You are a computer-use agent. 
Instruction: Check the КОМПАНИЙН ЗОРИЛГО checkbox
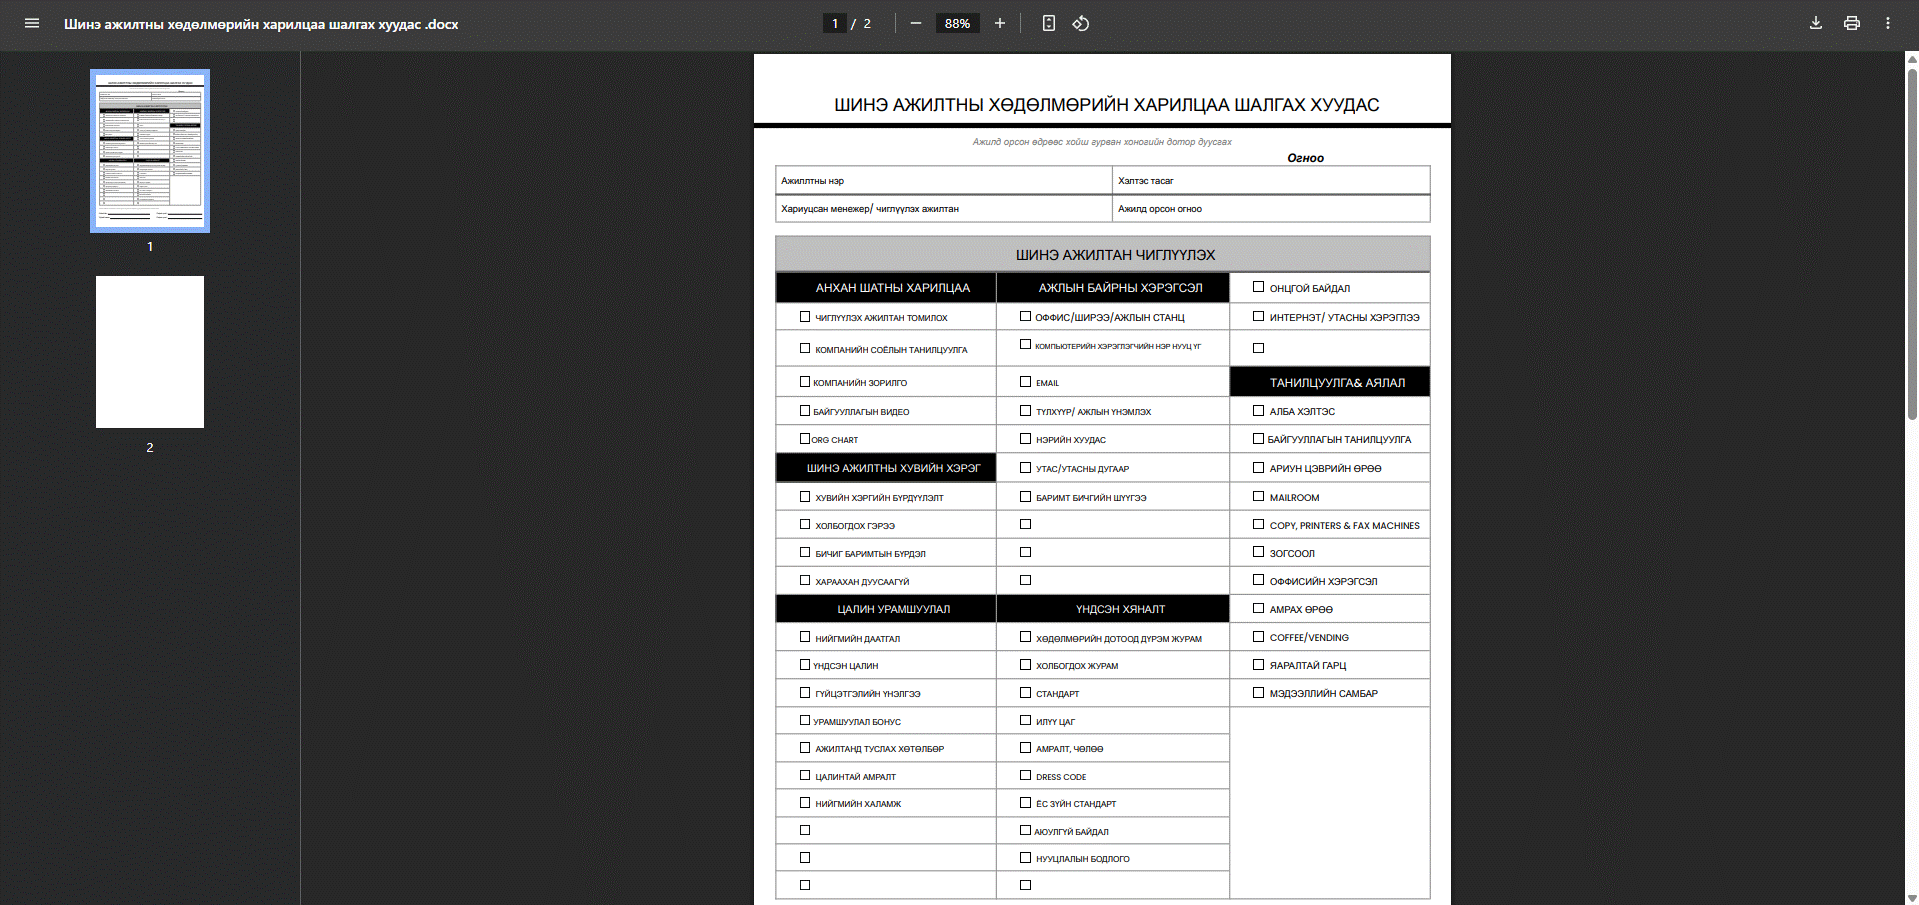tap(805, 381)
